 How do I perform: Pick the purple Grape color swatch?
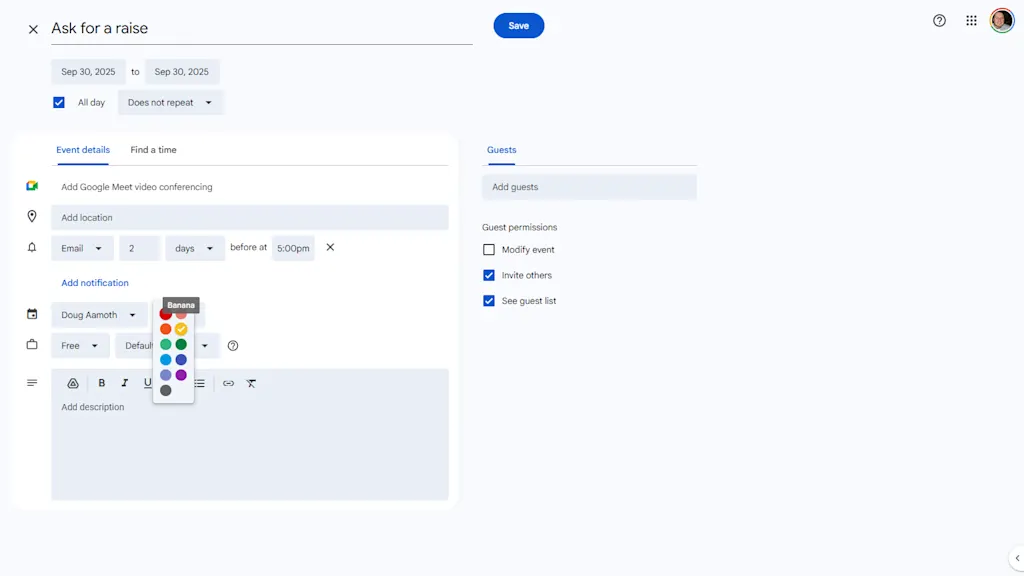[x=181, y=375]
